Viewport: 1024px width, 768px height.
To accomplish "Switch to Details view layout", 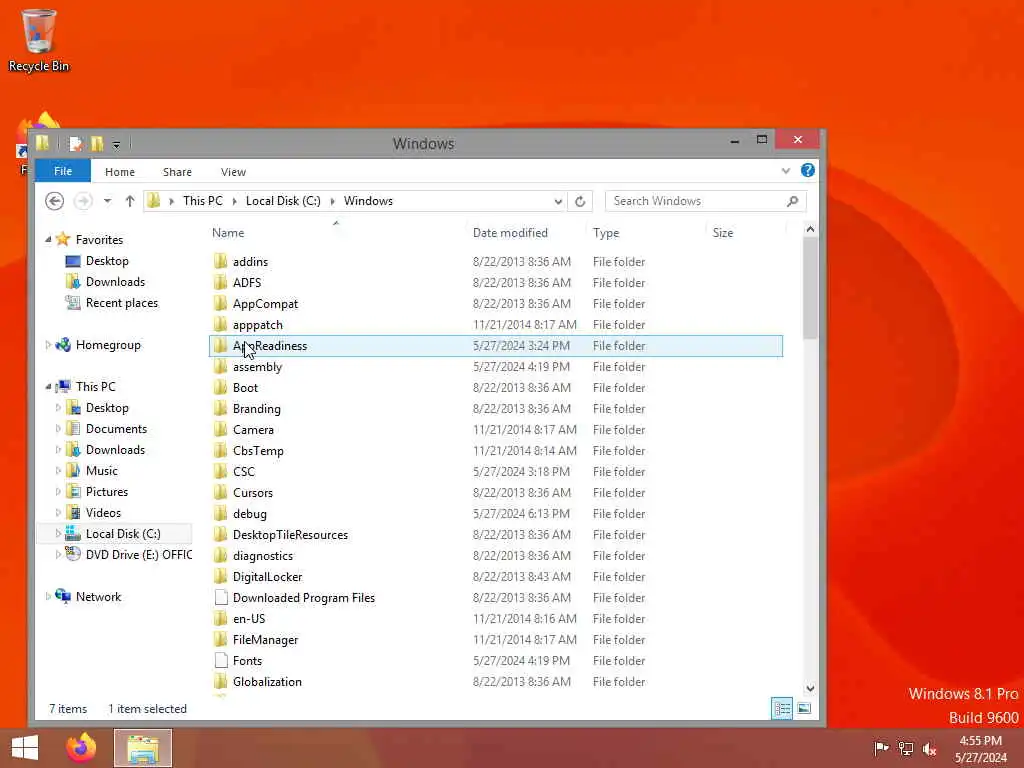I will tap(782, 709).
